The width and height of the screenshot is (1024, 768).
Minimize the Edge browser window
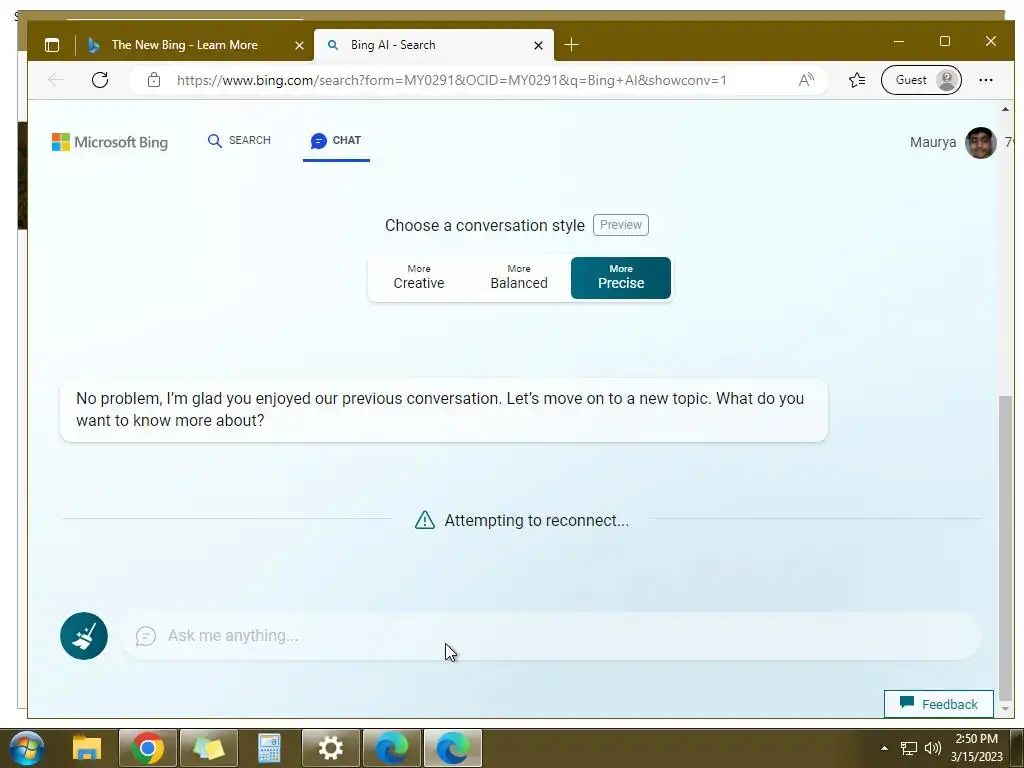pos(899,41)
